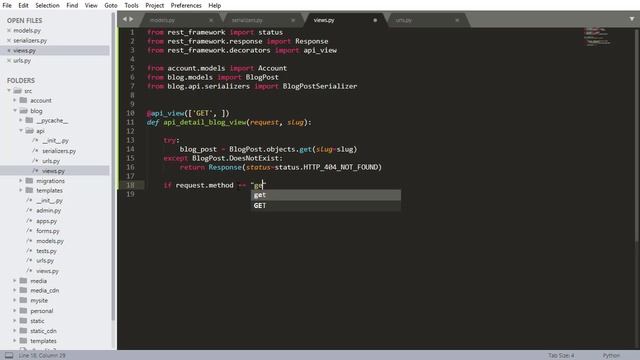Open apps.py in blog folder
The height and width of the screenshot is (360, 640).
click(47, 221)
